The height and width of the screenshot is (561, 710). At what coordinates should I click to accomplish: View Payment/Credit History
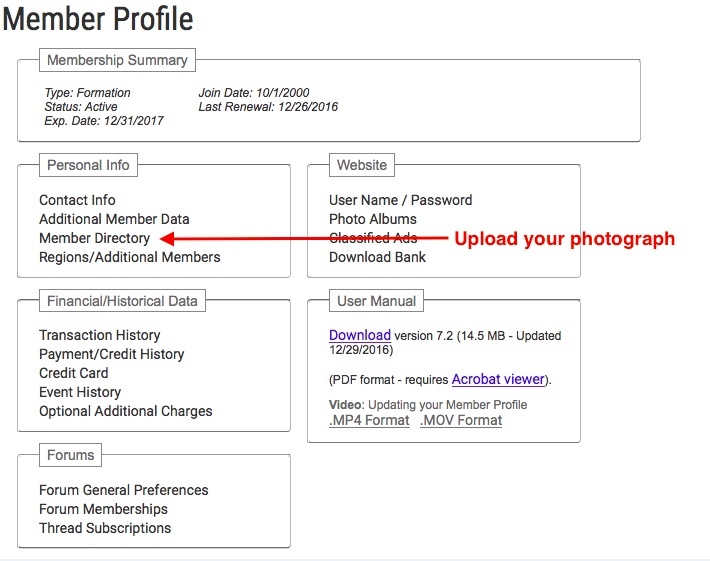[x=111, y=354]
